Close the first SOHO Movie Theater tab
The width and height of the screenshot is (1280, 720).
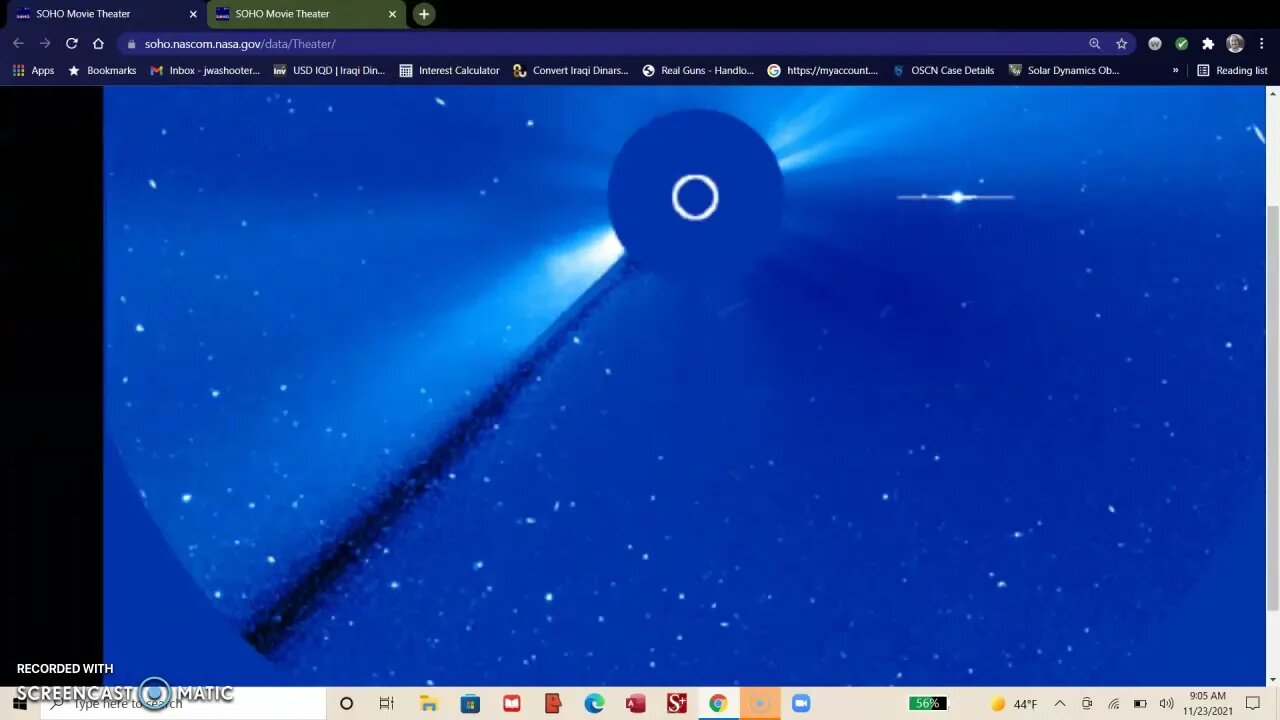(x=193, y=14)
